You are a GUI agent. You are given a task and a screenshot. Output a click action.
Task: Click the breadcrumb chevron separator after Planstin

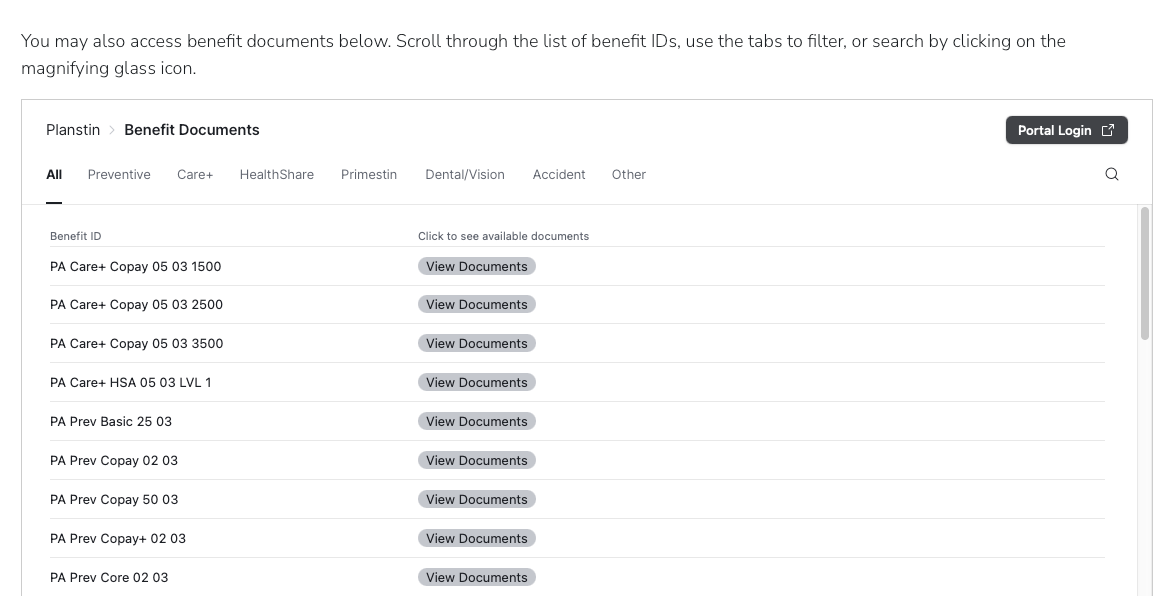point(112,130)
